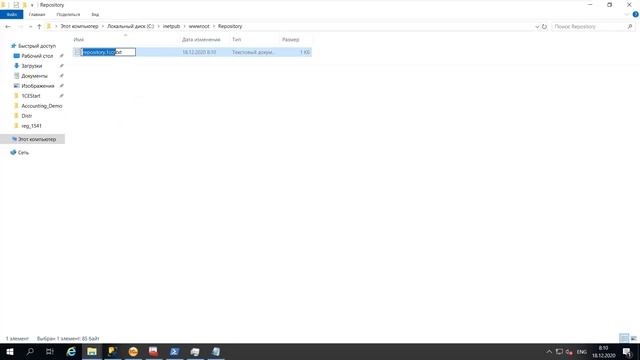Go up one folder level
Viewport: 640px width, 360px height.
pyautogui.click(x=39, y=27)
